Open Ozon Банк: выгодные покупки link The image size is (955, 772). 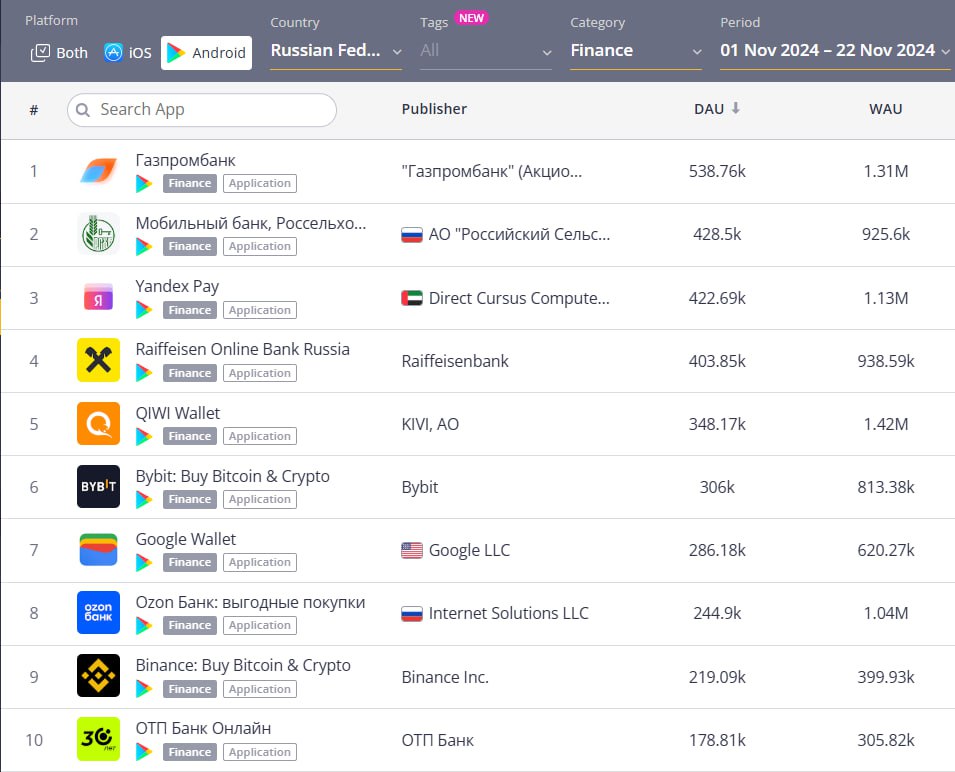pyautogui.click(x=250, y=602)
